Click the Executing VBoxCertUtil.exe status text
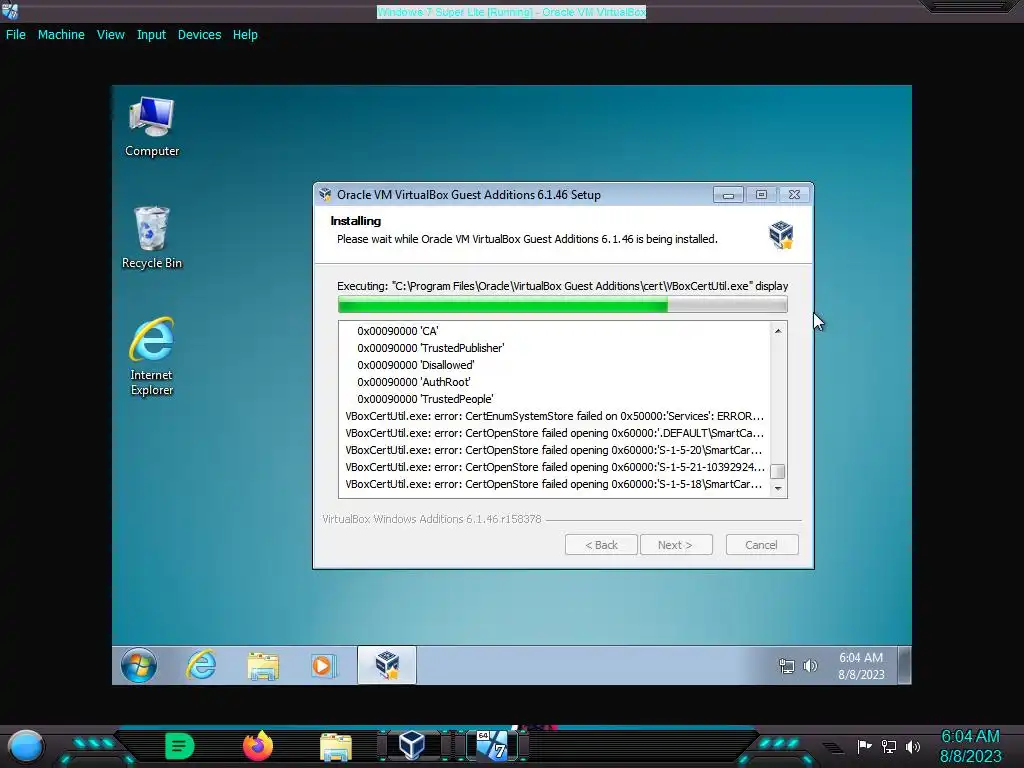Image resolution: width=1024 pixels, height=768 pixels. coord(562,286)
